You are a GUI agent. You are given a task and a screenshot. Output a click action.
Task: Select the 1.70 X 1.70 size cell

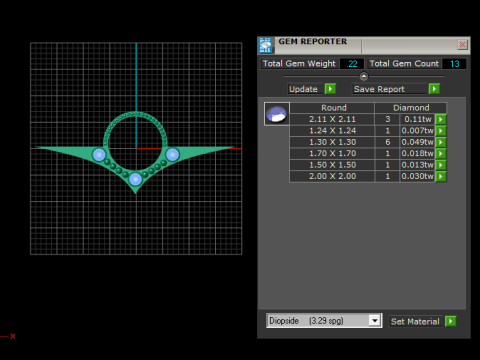coord(332,153)
